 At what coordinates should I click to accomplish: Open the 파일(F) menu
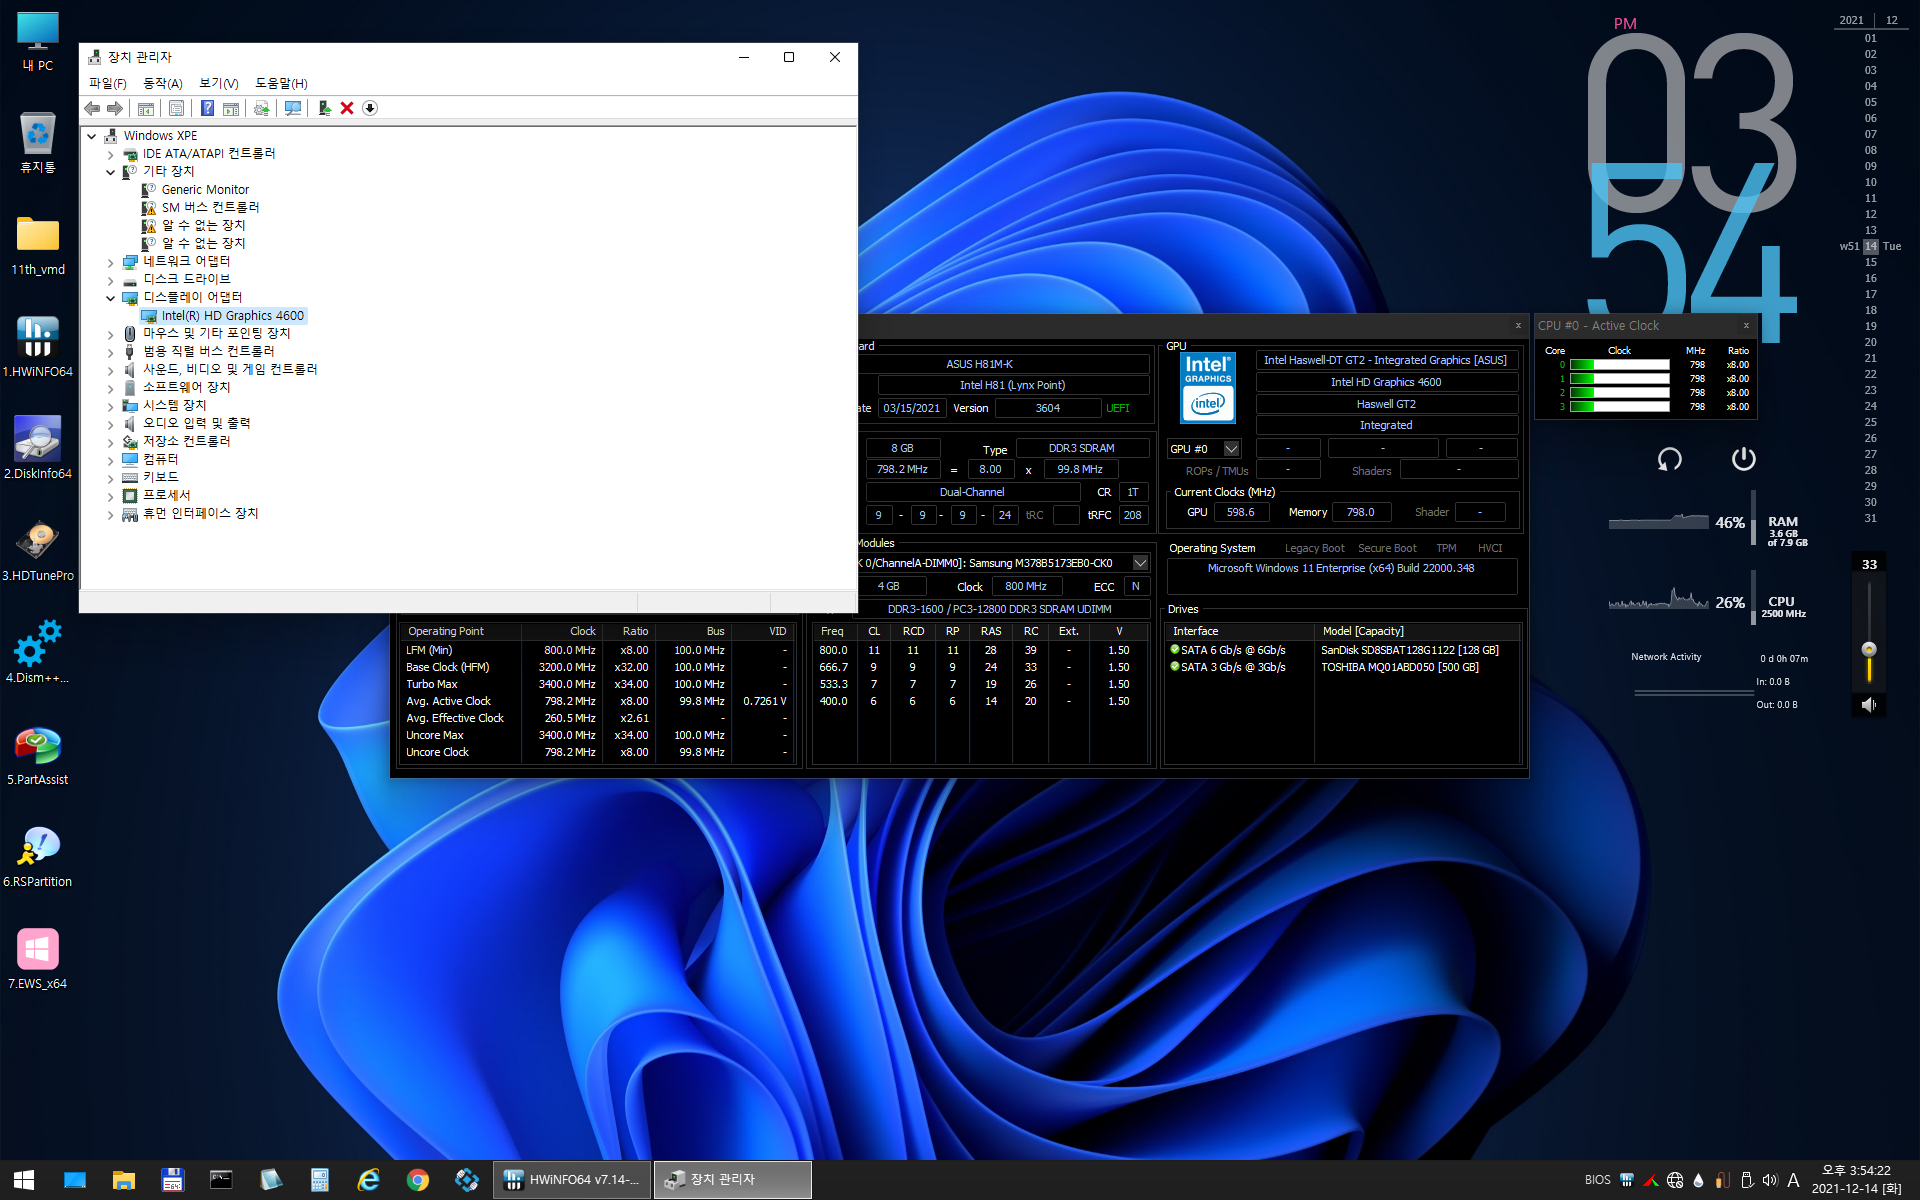click(108, 83)
